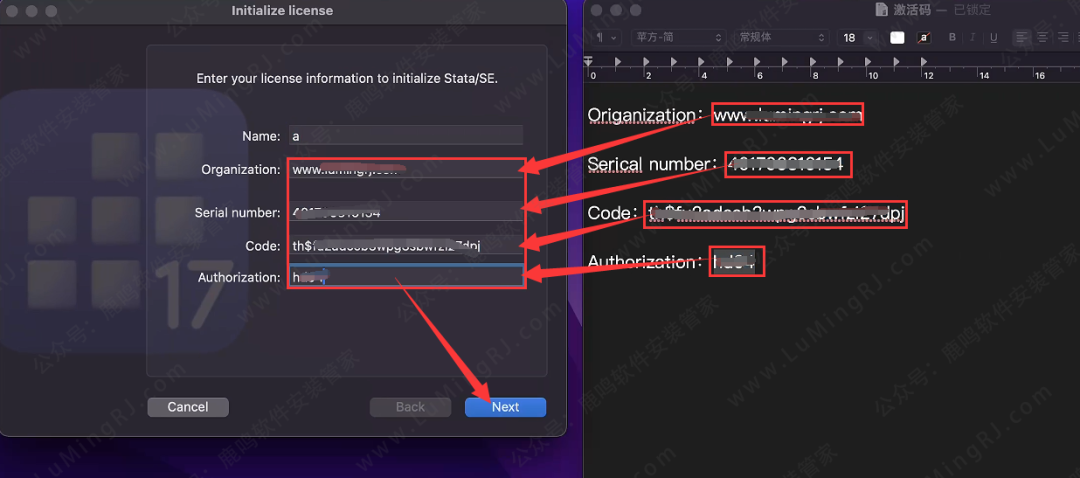1080x478 pixels.
Task: Open the 常规体 typeface dropdown
Action: pyautogui.click(x=781, y=38)
